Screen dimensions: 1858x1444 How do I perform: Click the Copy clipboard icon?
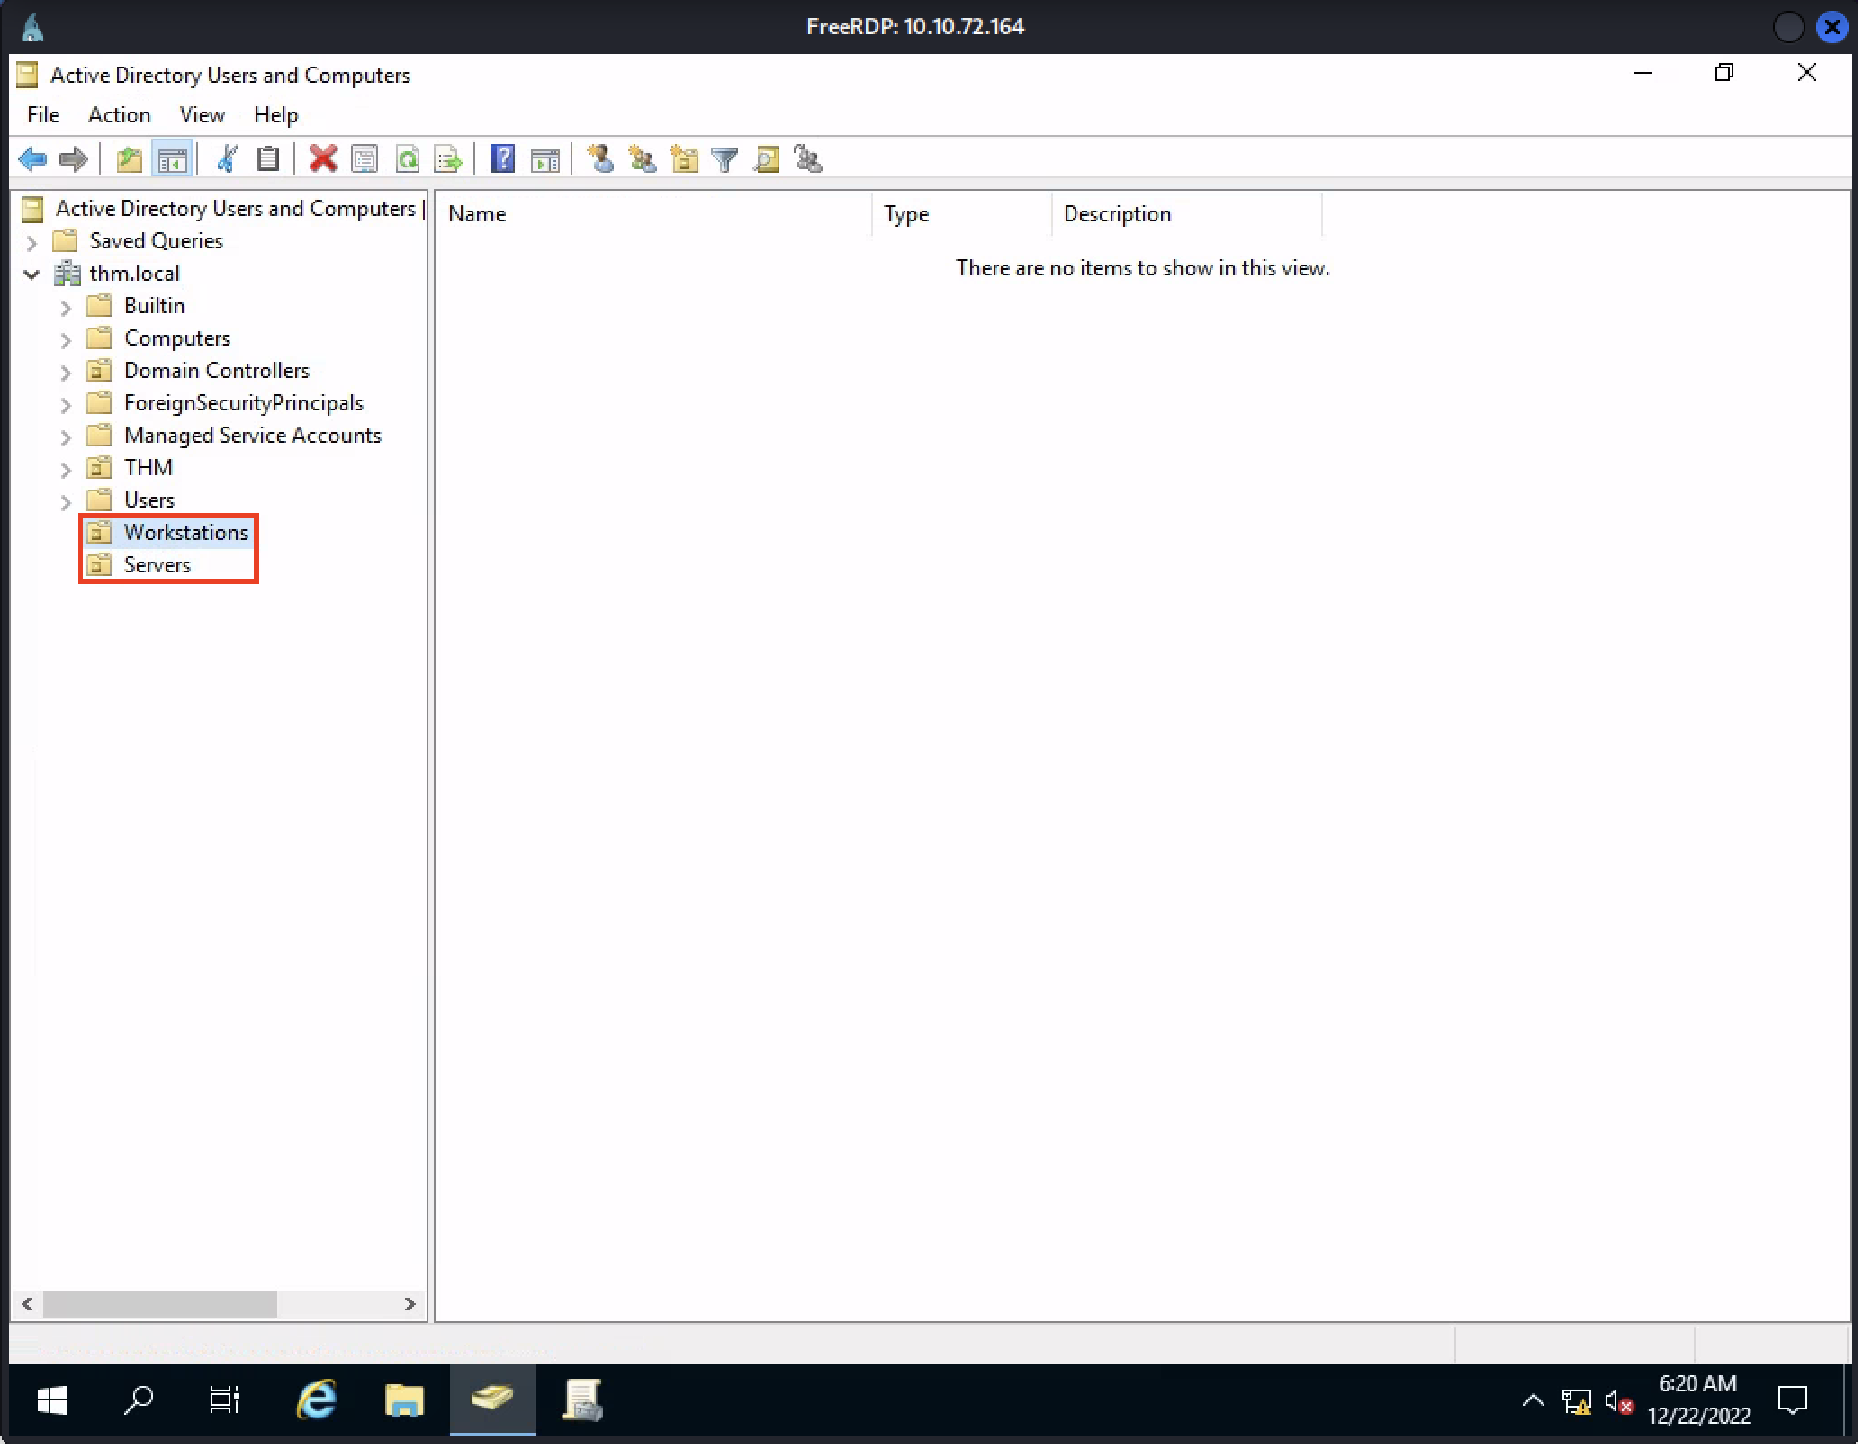[268, 159]
